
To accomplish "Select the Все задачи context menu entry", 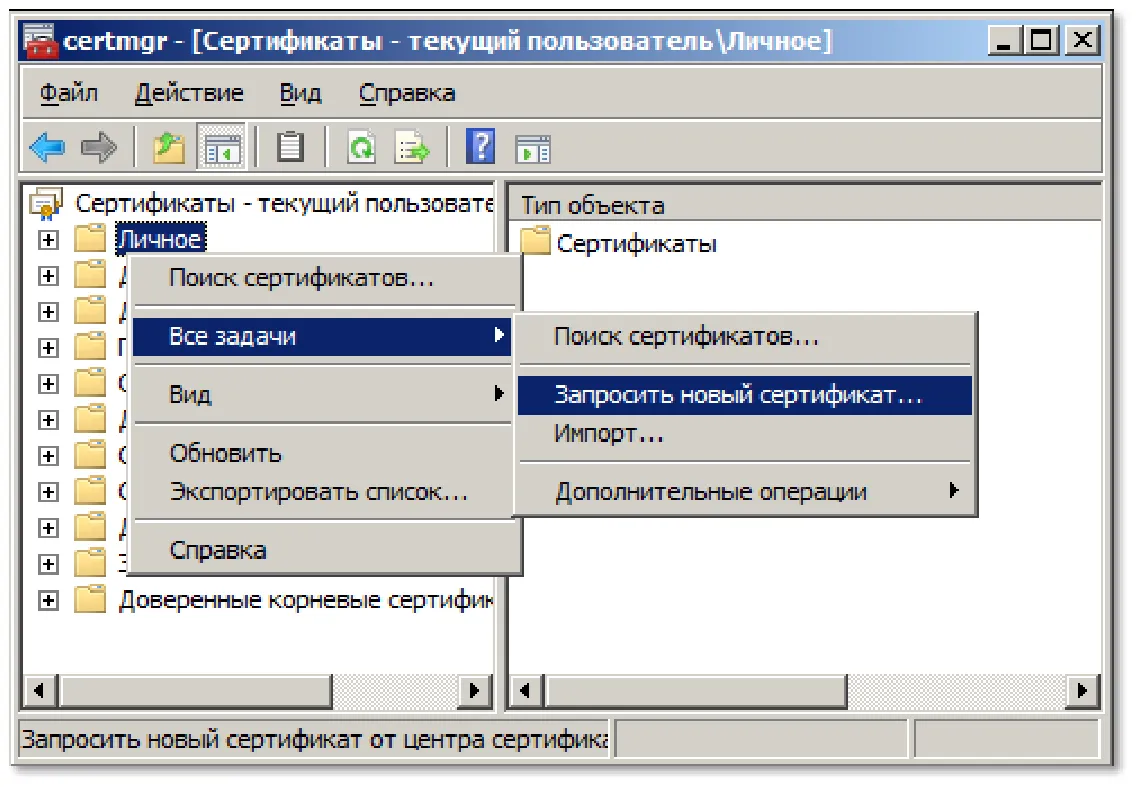I will coord(324,336).
